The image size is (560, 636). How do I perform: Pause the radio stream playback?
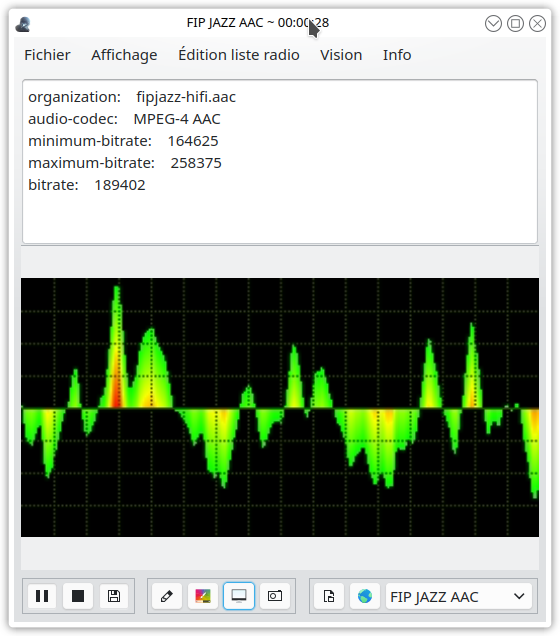[42, 596]
